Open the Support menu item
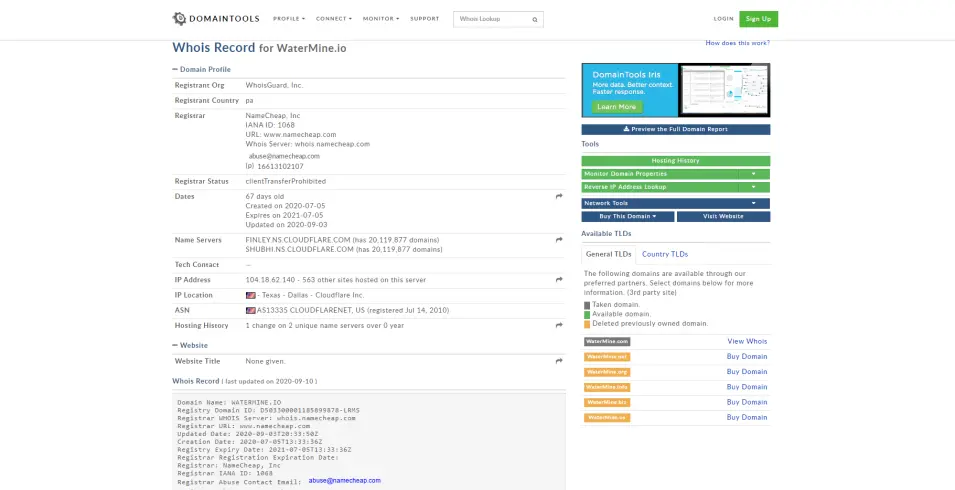The image size is (955, 490). [x=425, y=19]
